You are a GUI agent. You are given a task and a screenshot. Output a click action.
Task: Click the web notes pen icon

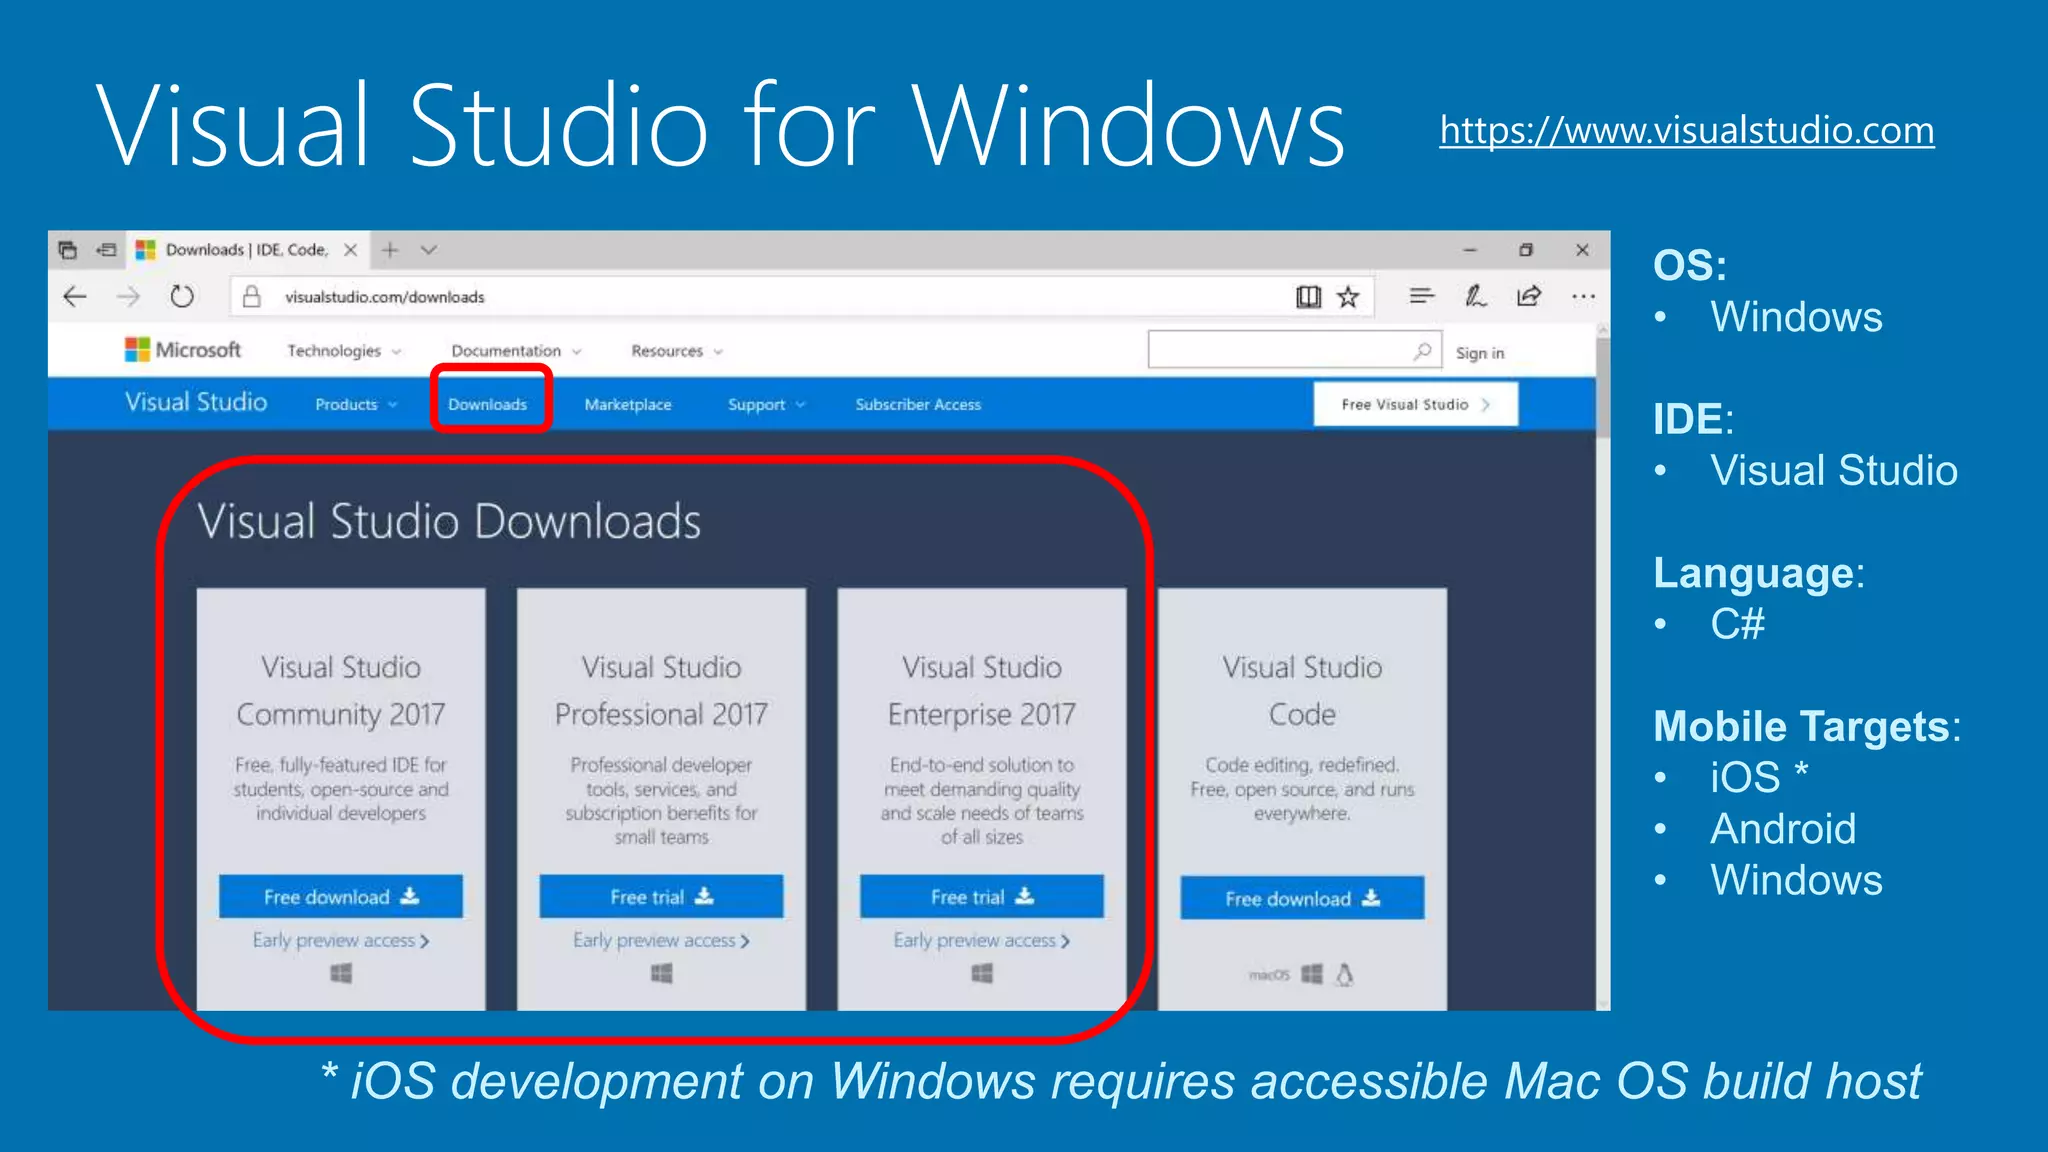(1475, 295)
